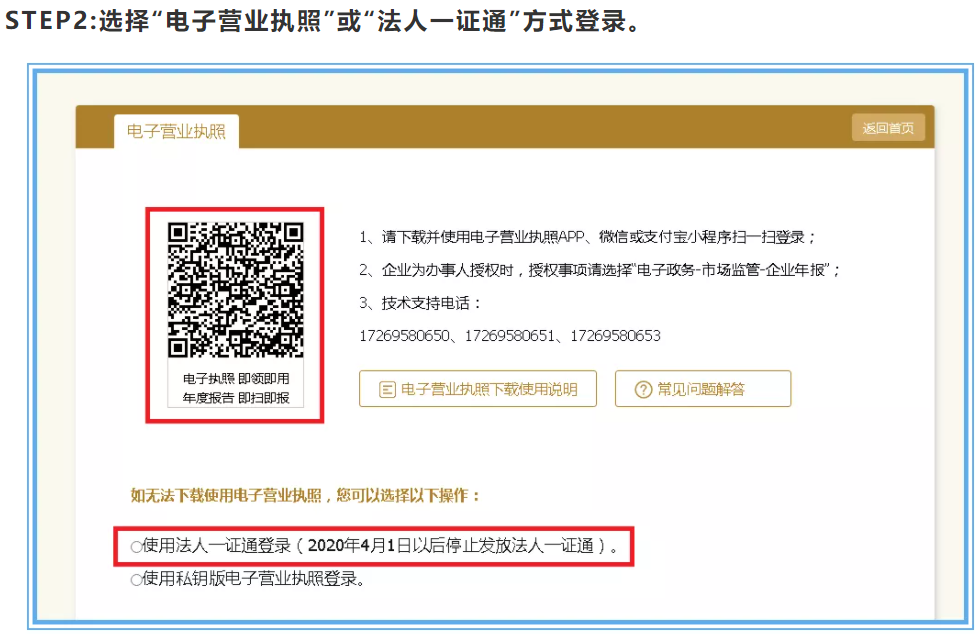Click instruction line 2 about 企业年报 authorization
This screenshot has height=634, width=980.
[599, 270]
